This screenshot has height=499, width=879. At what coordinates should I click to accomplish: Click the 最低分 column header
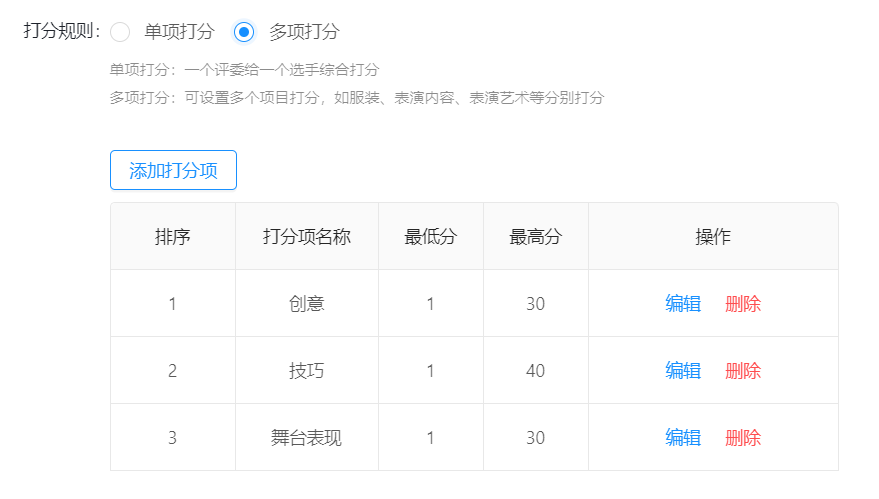click(431, 237)
